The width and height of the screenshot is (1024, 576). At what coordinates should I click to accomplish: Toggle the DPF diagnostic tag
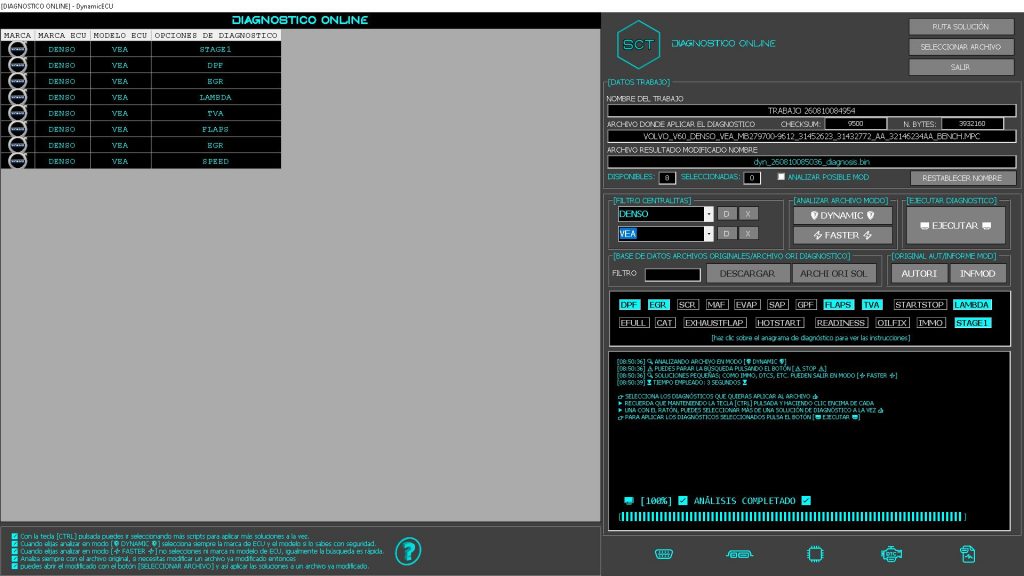(x=629, y=304)
